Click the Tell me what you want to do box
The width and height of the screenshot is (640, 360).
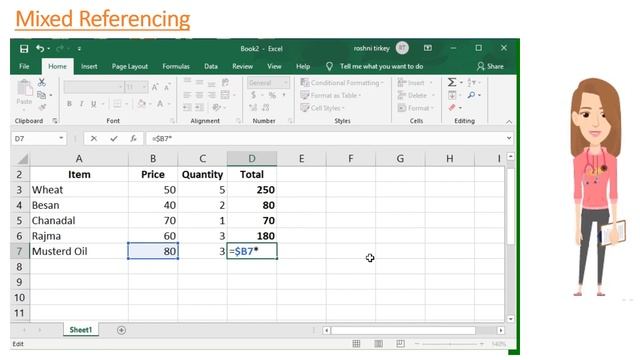(381, 67)
